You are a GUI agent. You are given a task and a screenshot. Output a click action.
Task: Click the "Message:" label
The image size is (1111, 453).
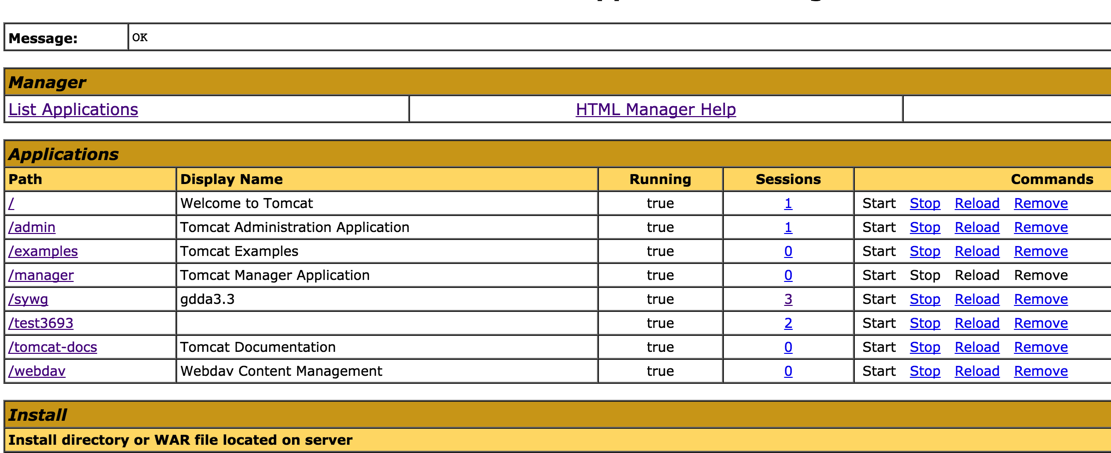coord(43,38)
